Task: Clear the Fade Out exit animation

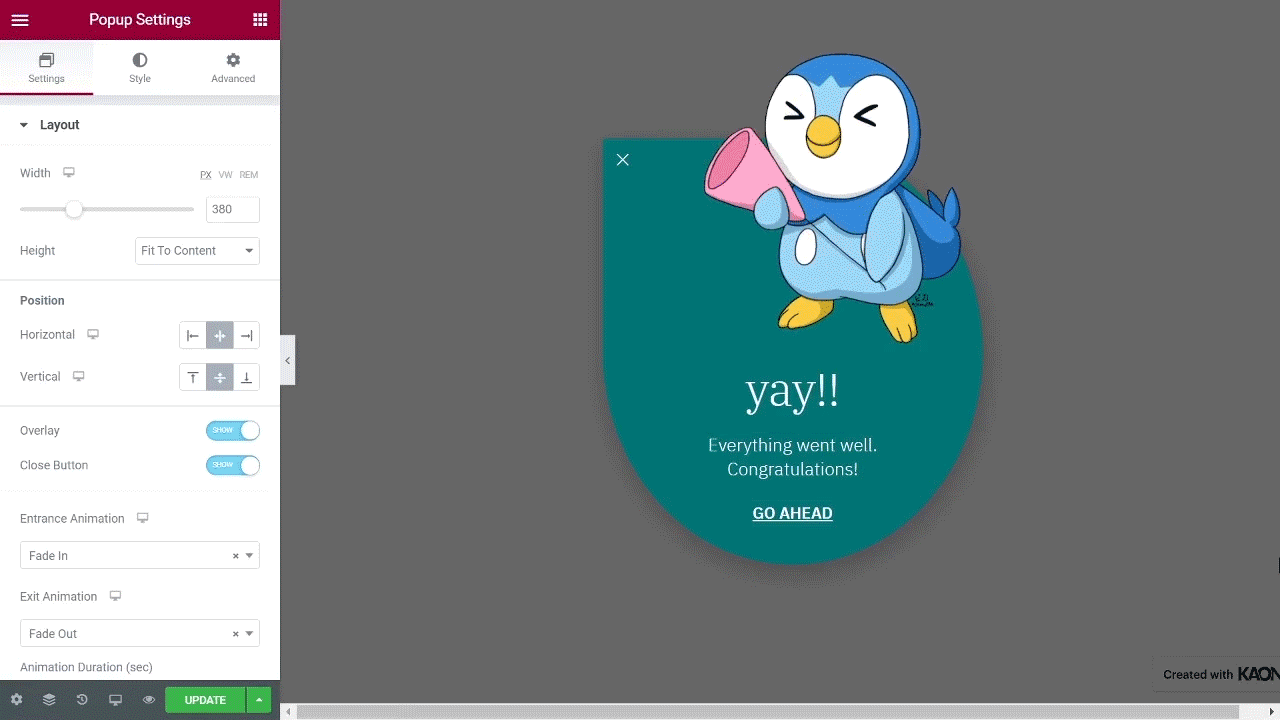Action: click(236, 634)
